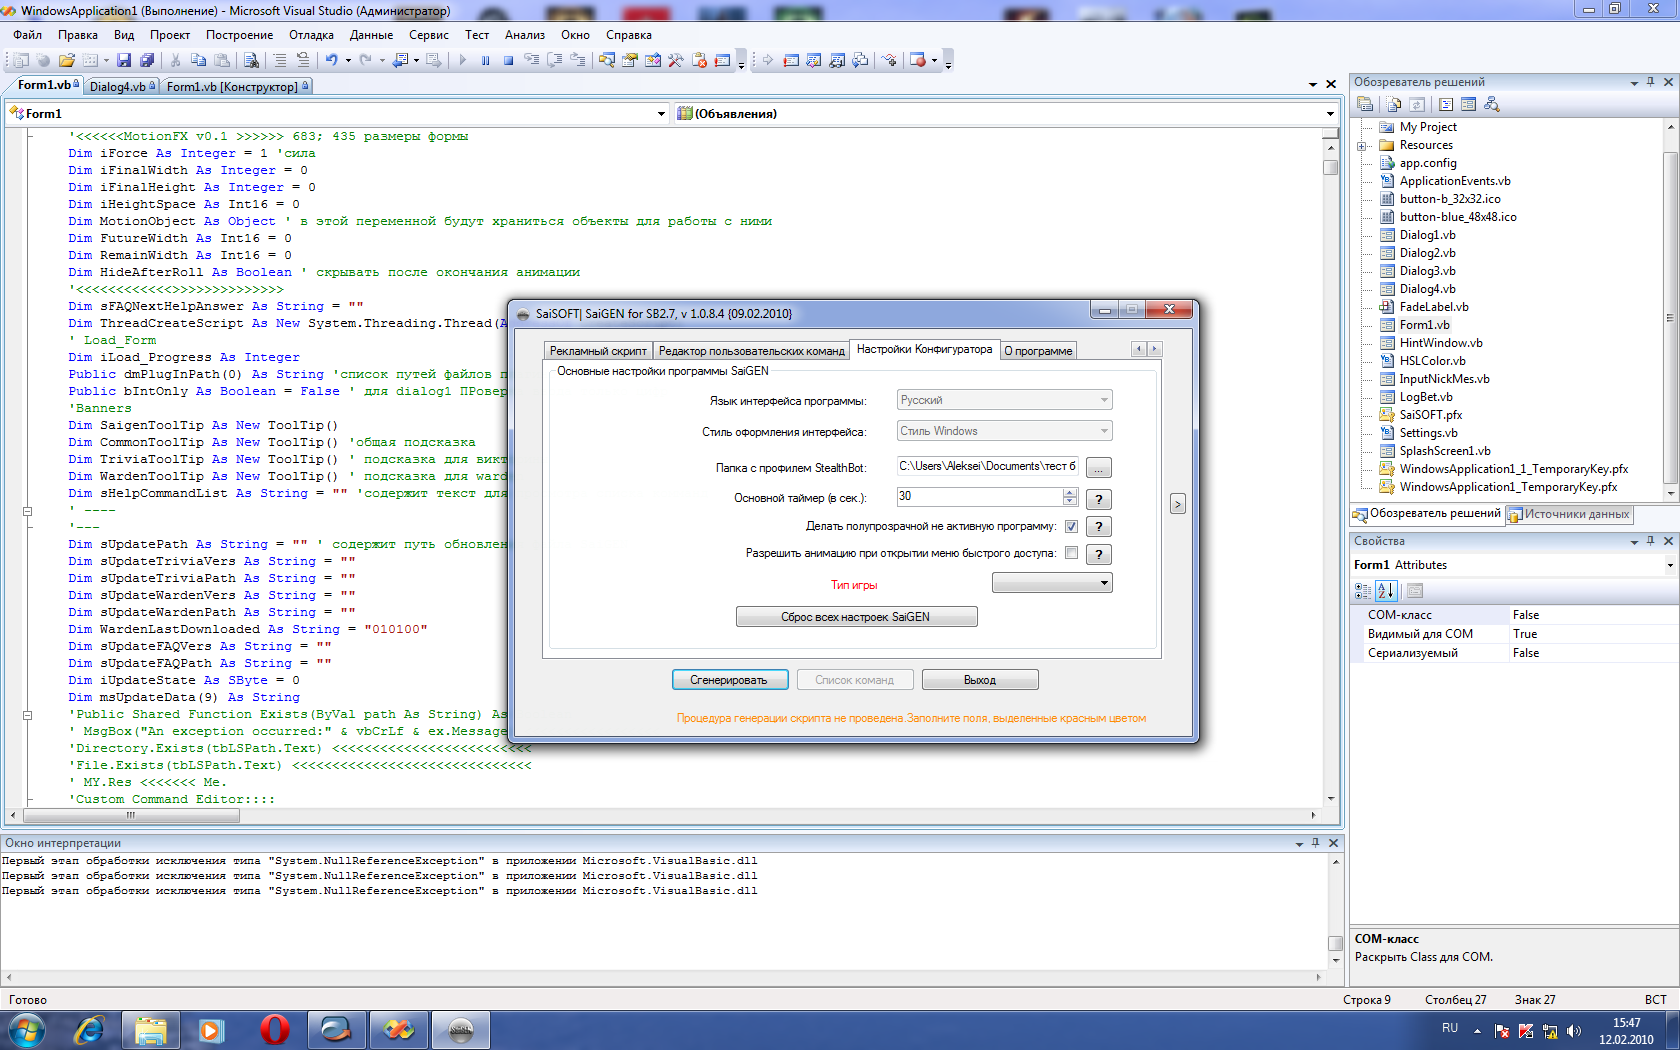Click the code editor horizontal scrollbar thumb
Viewport: 1680px width, 1050px height.
(130, 815)
